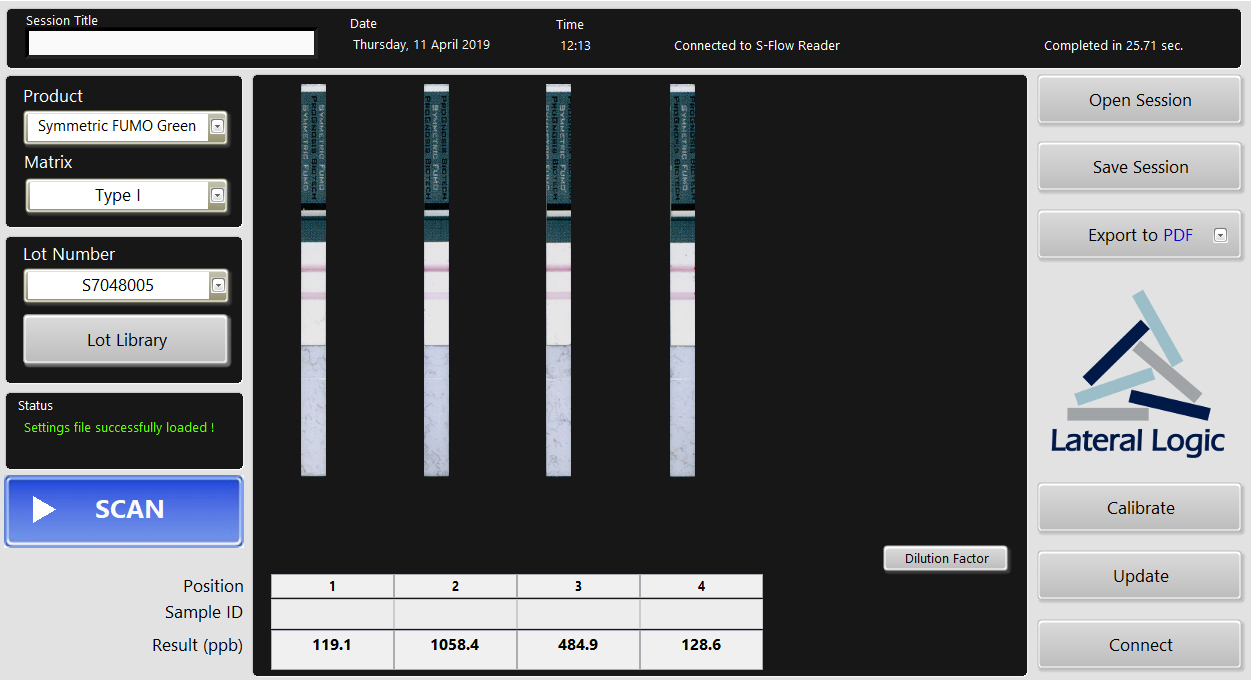Click the Save Session button
The height and width of the screenshot is (680, 1251).
(1139, 167)
